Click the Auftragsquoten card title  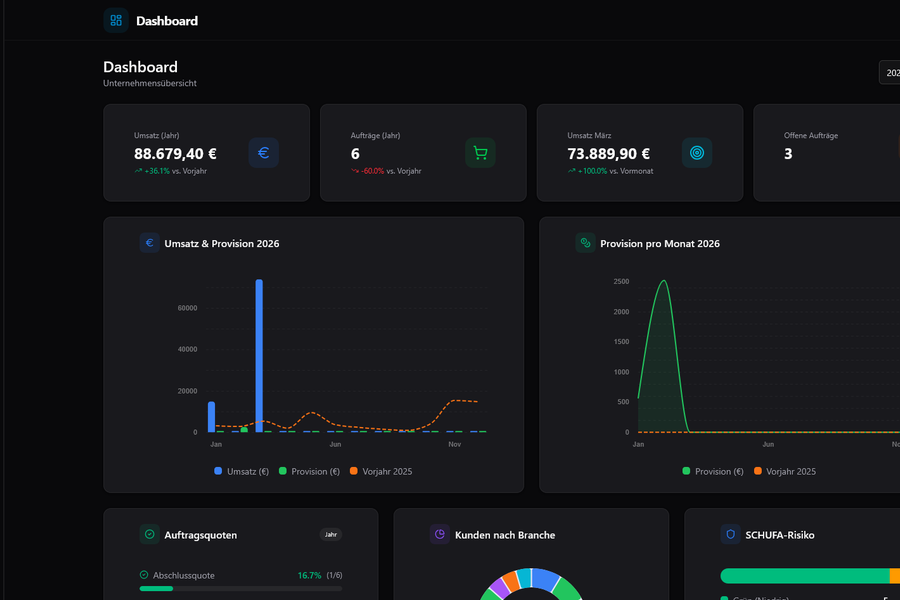(200, 535)
